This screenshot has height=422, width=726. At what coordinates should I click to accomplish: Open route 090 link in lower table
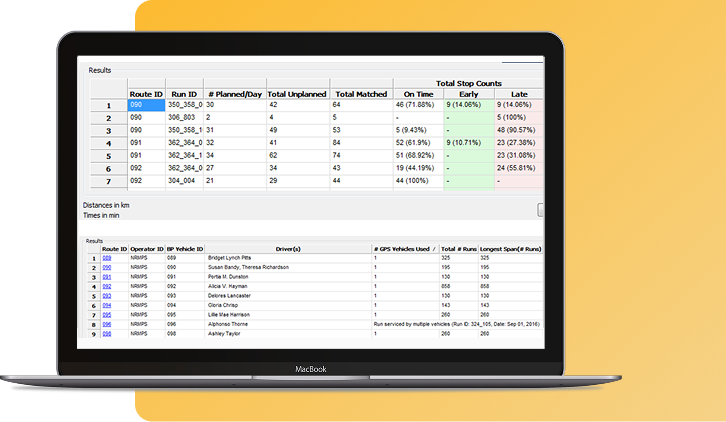(x=107, y=268)
